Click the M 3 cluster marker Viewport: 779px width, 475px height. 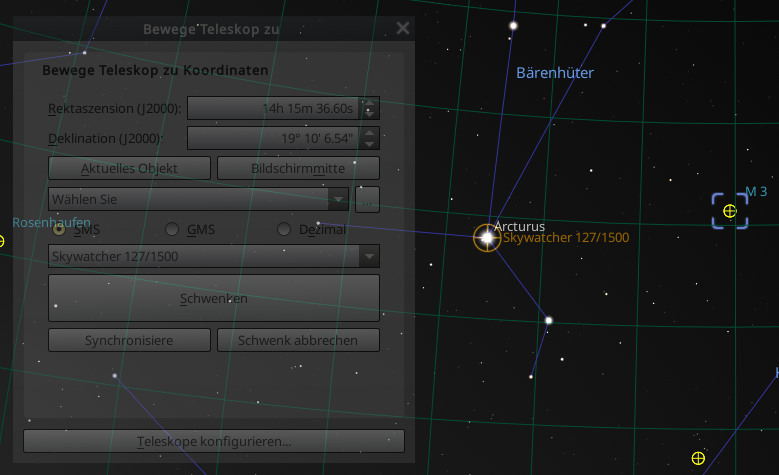click(x=730, y=211)
